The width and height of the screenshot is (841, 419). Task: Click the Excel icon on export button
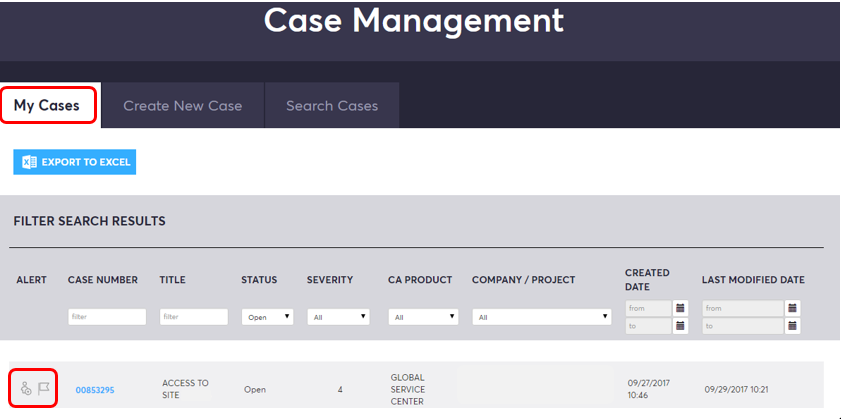pos(29,162)
